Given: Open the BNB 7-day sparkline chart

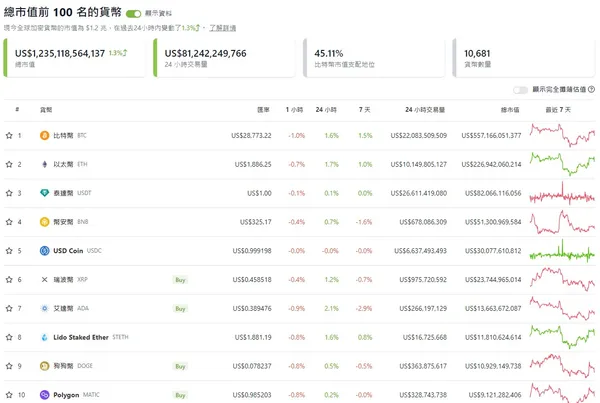Looking at the screenshot, I should tap(562, 222).
